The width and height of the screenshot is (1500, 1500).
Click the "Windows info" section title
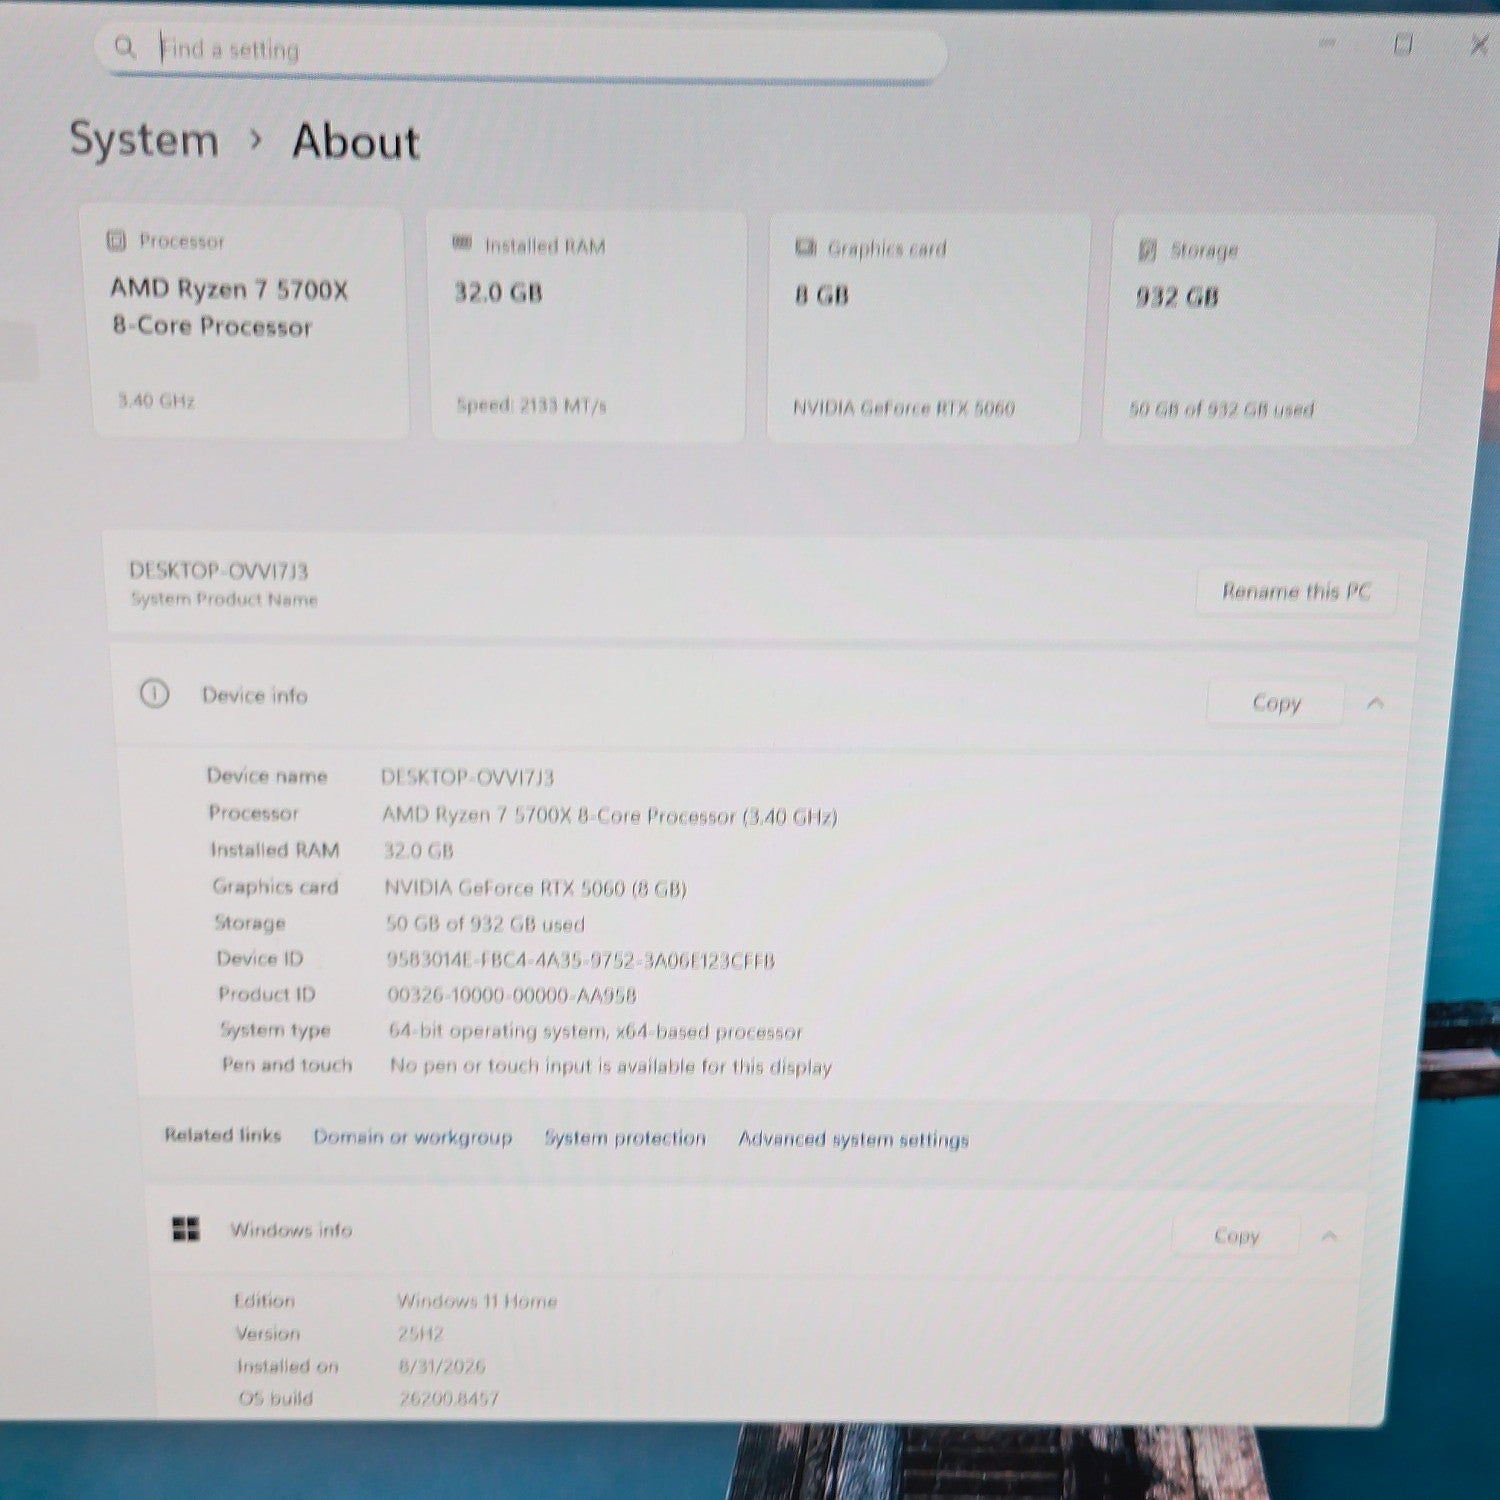coord(291,1230)
